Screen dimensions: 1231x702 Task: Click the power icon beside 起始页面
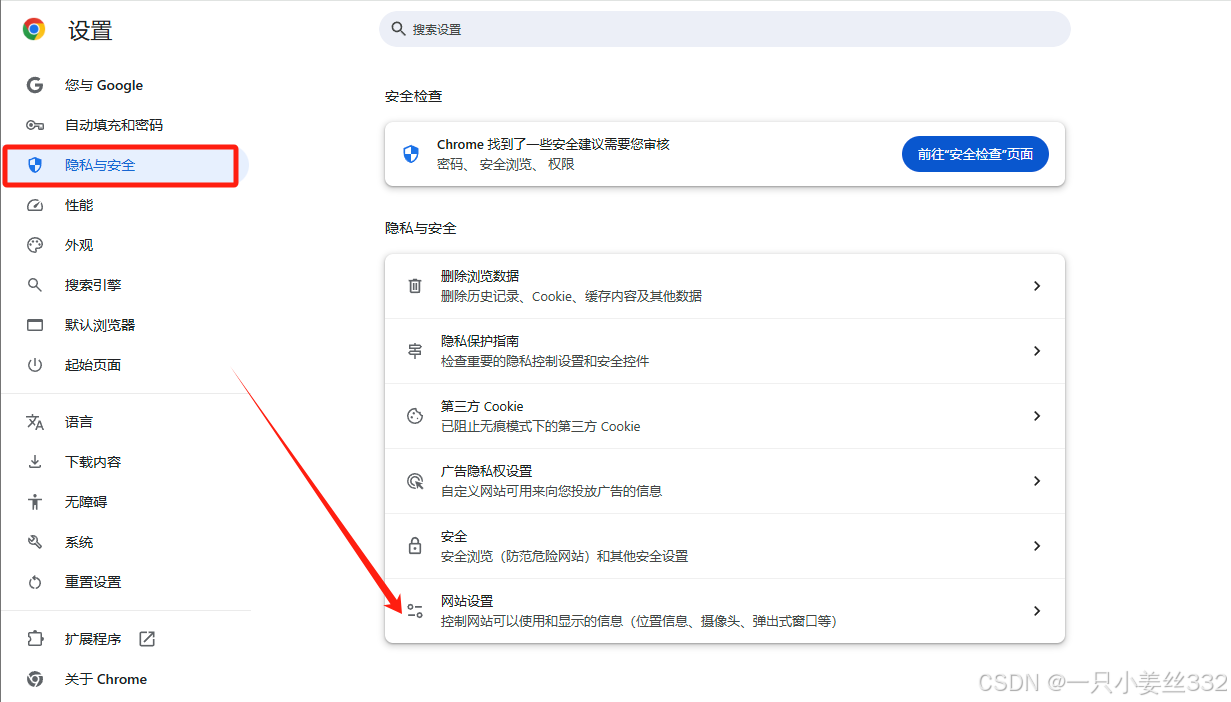pos(34,365)
